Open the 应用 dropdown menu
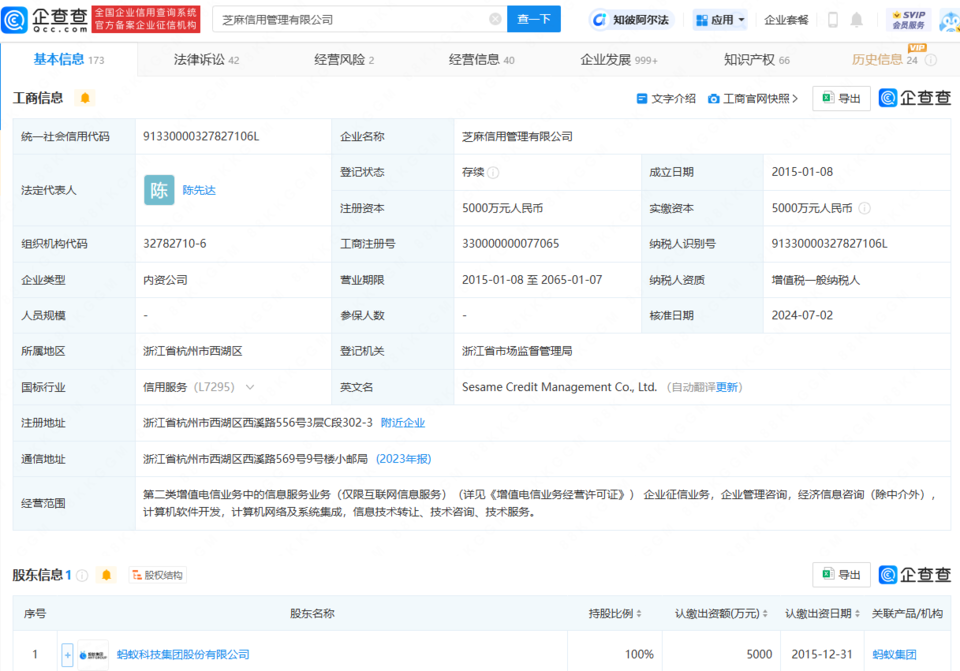 pos(720,19)
